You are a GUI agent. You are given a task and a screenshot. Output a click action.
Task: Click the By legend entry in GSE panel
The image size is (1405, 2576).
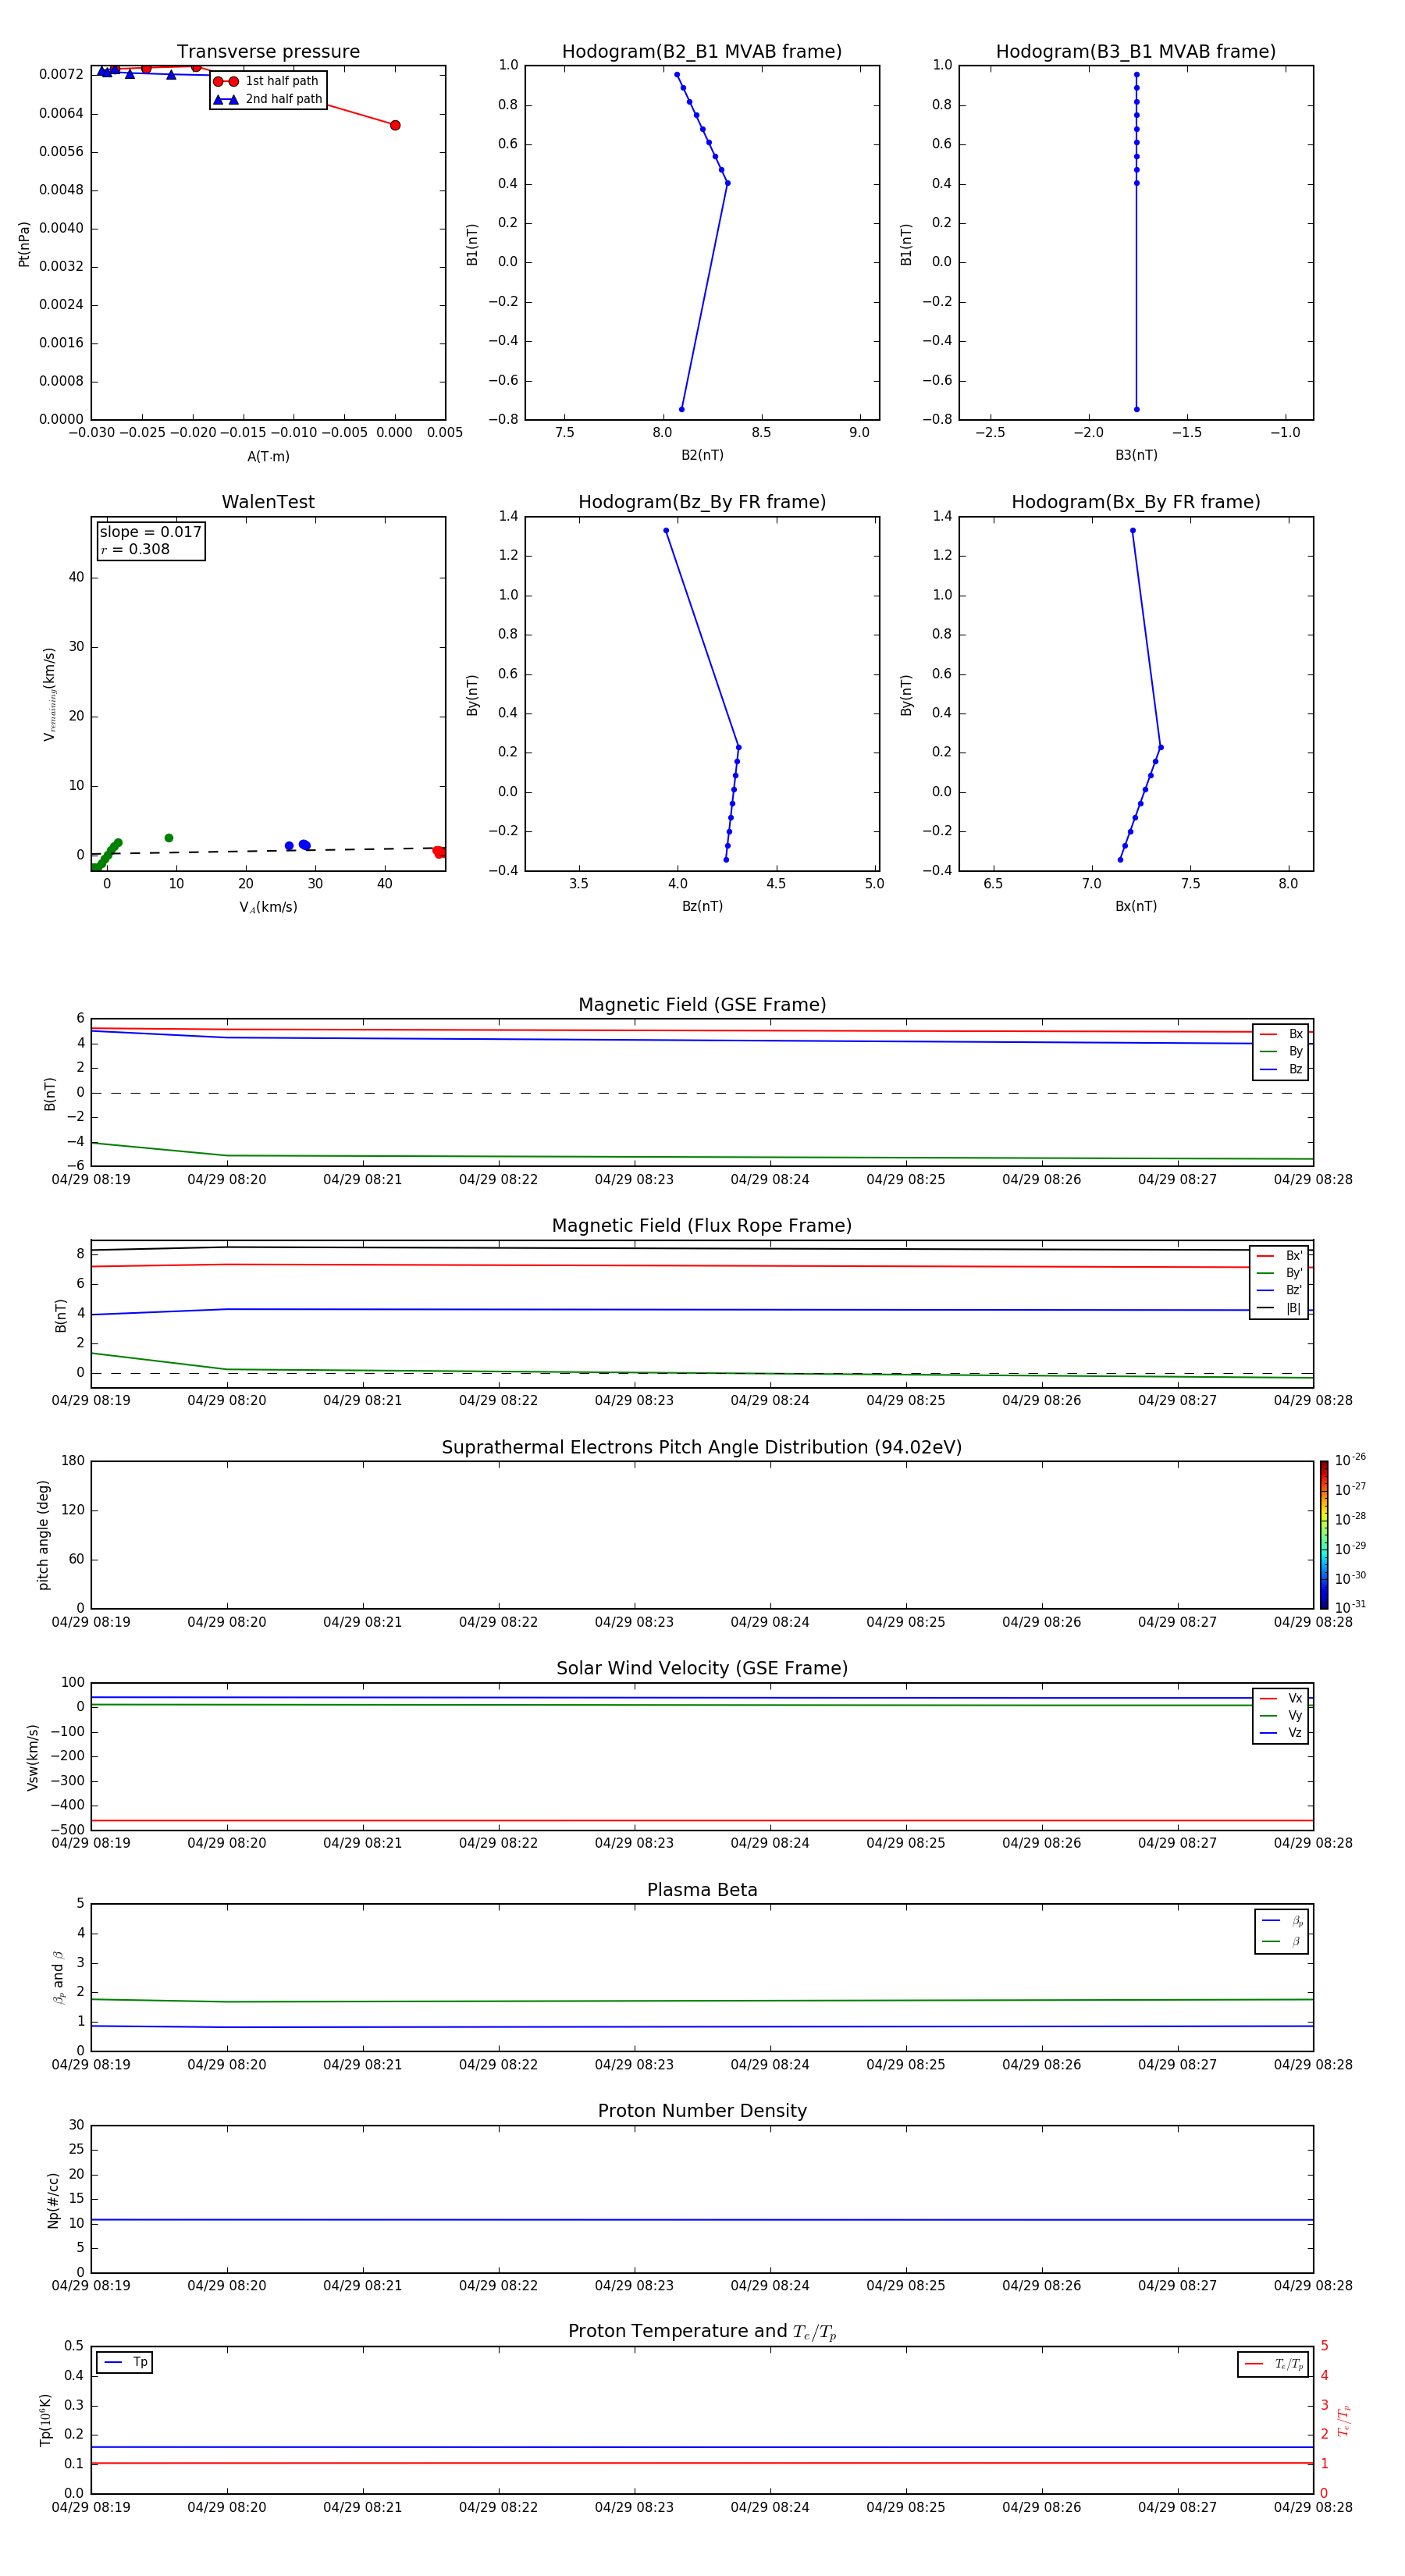(1281, 1052)
